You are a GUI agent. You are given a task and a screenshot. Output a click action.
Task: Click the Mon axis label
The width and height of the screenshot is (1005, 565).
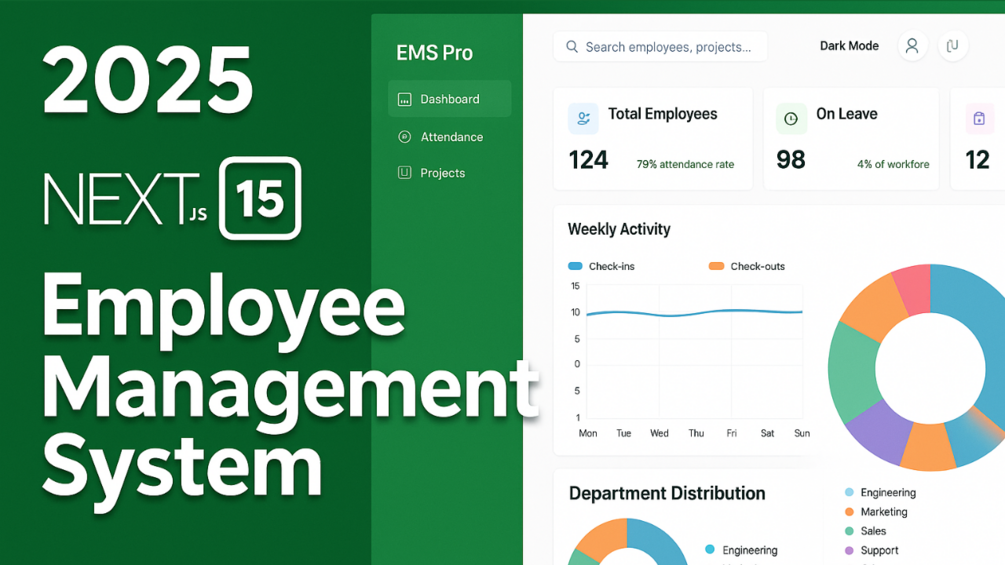click(x=588, y=434)
